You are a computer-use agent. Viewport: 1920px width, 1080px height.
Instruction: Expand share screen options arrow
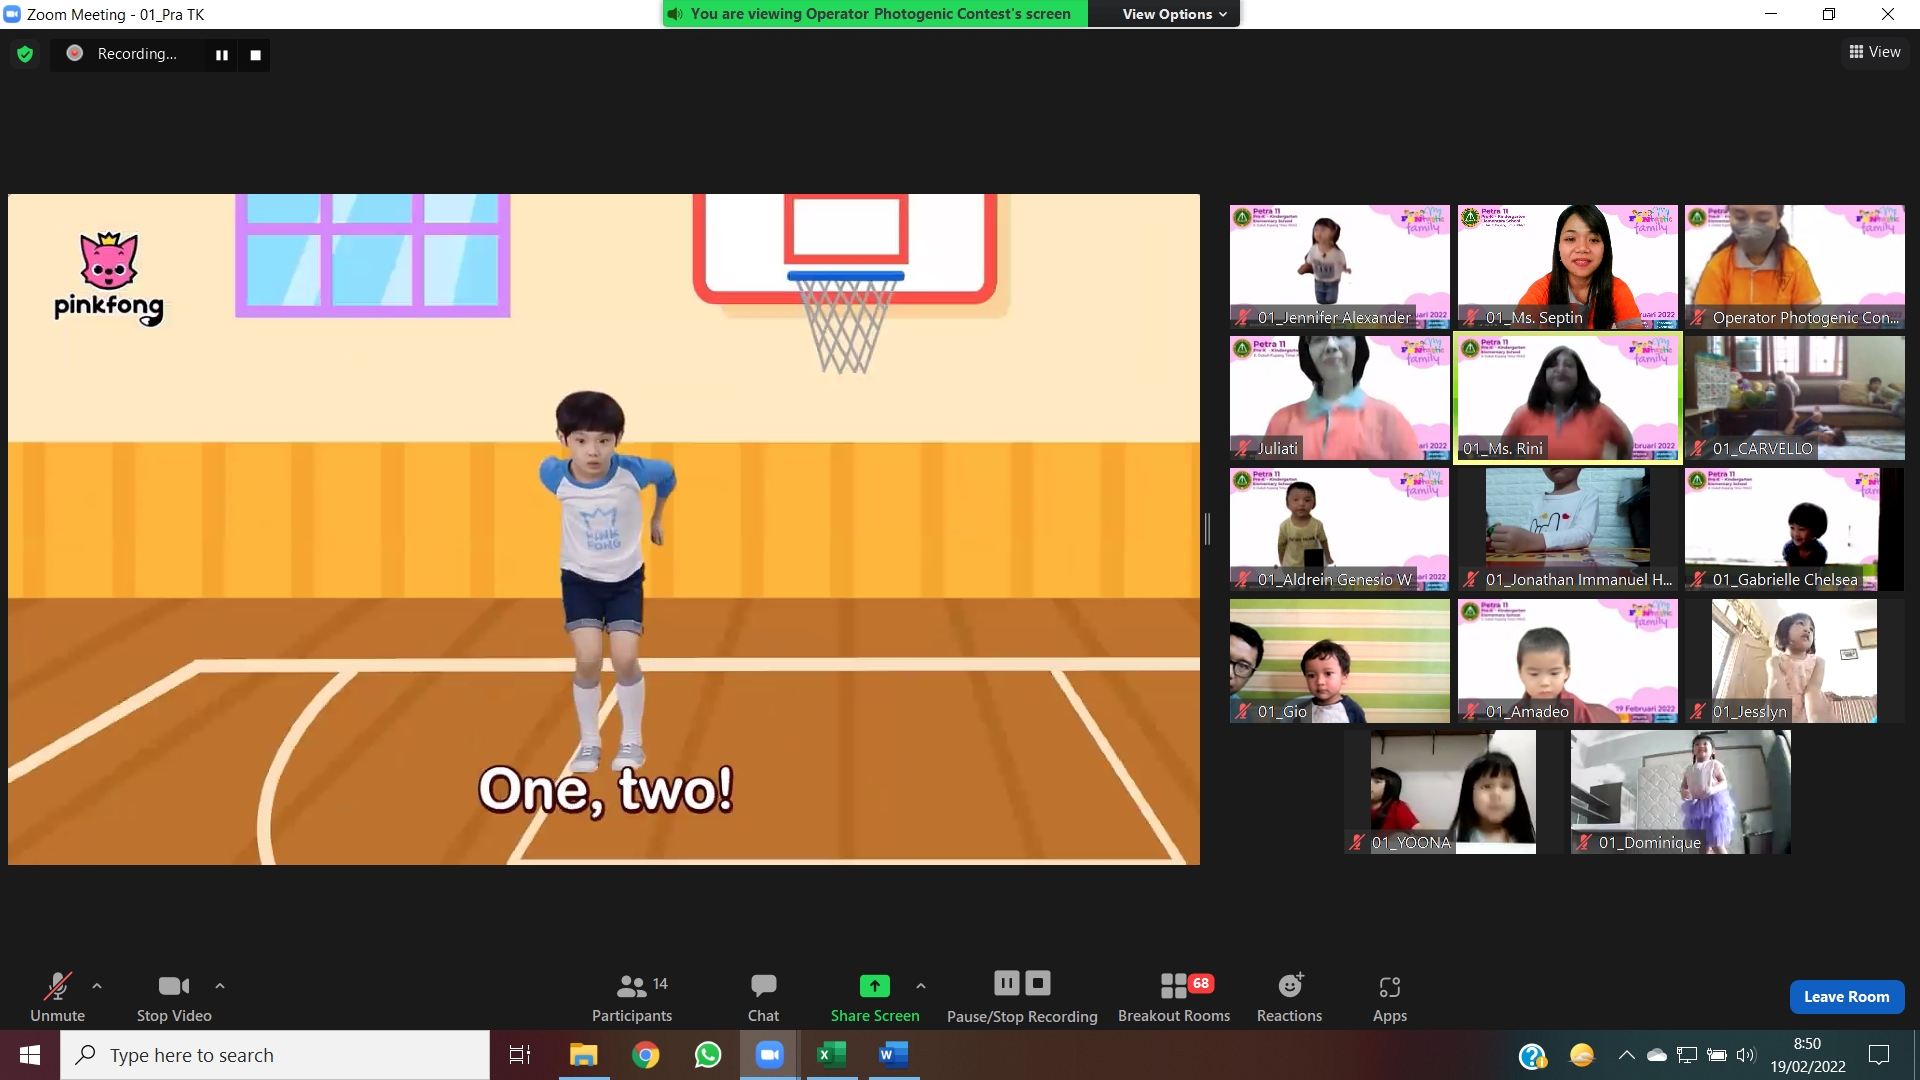pos(921,986)
